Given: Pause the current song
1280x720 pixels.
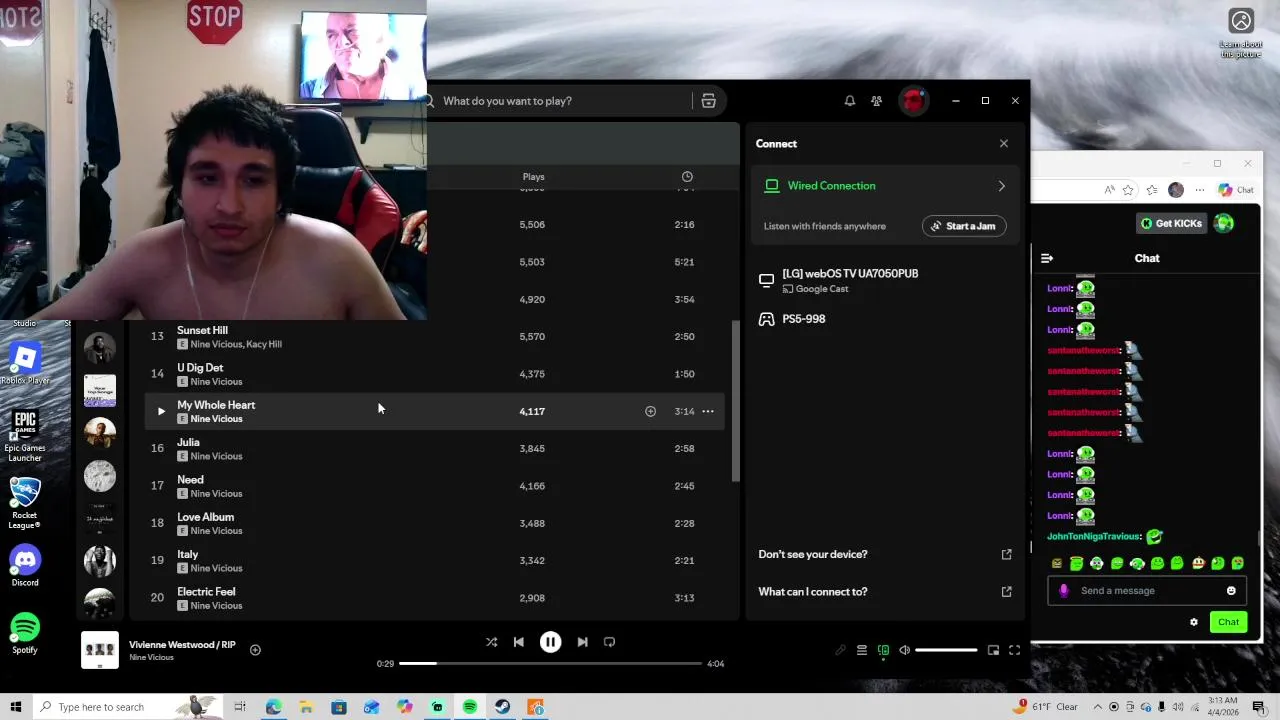Looking at the screenshot, I should tap(550, 642).
